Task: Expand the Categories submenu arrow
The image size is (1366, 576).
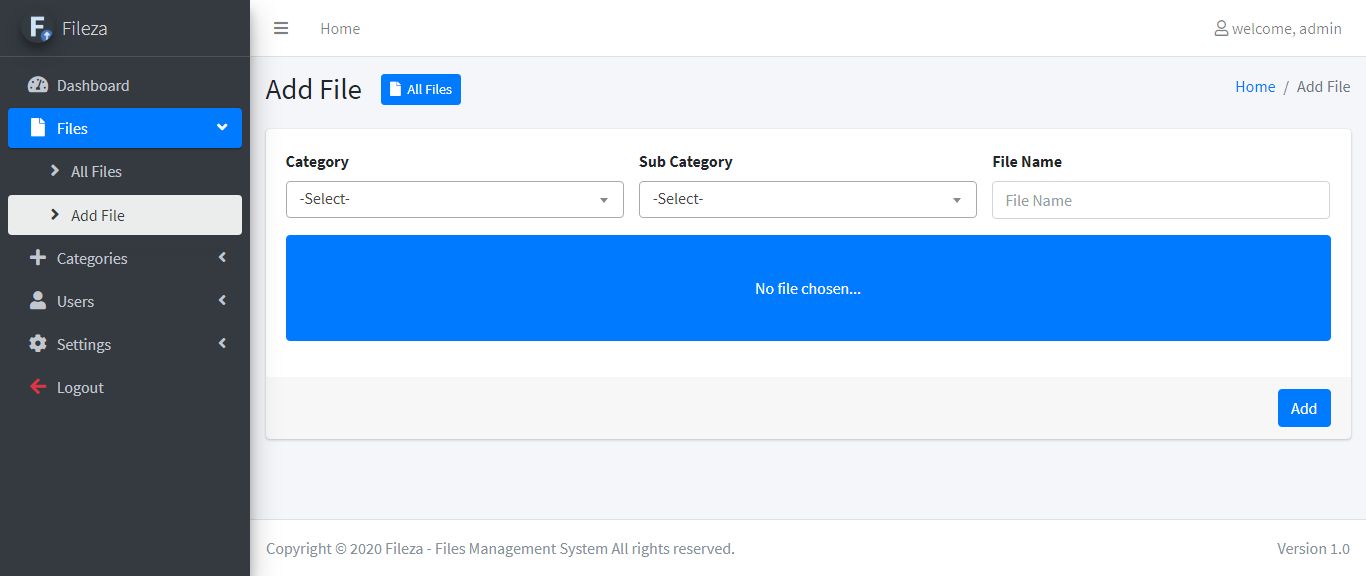Action: pyautogui.click(x=222, y=258)
